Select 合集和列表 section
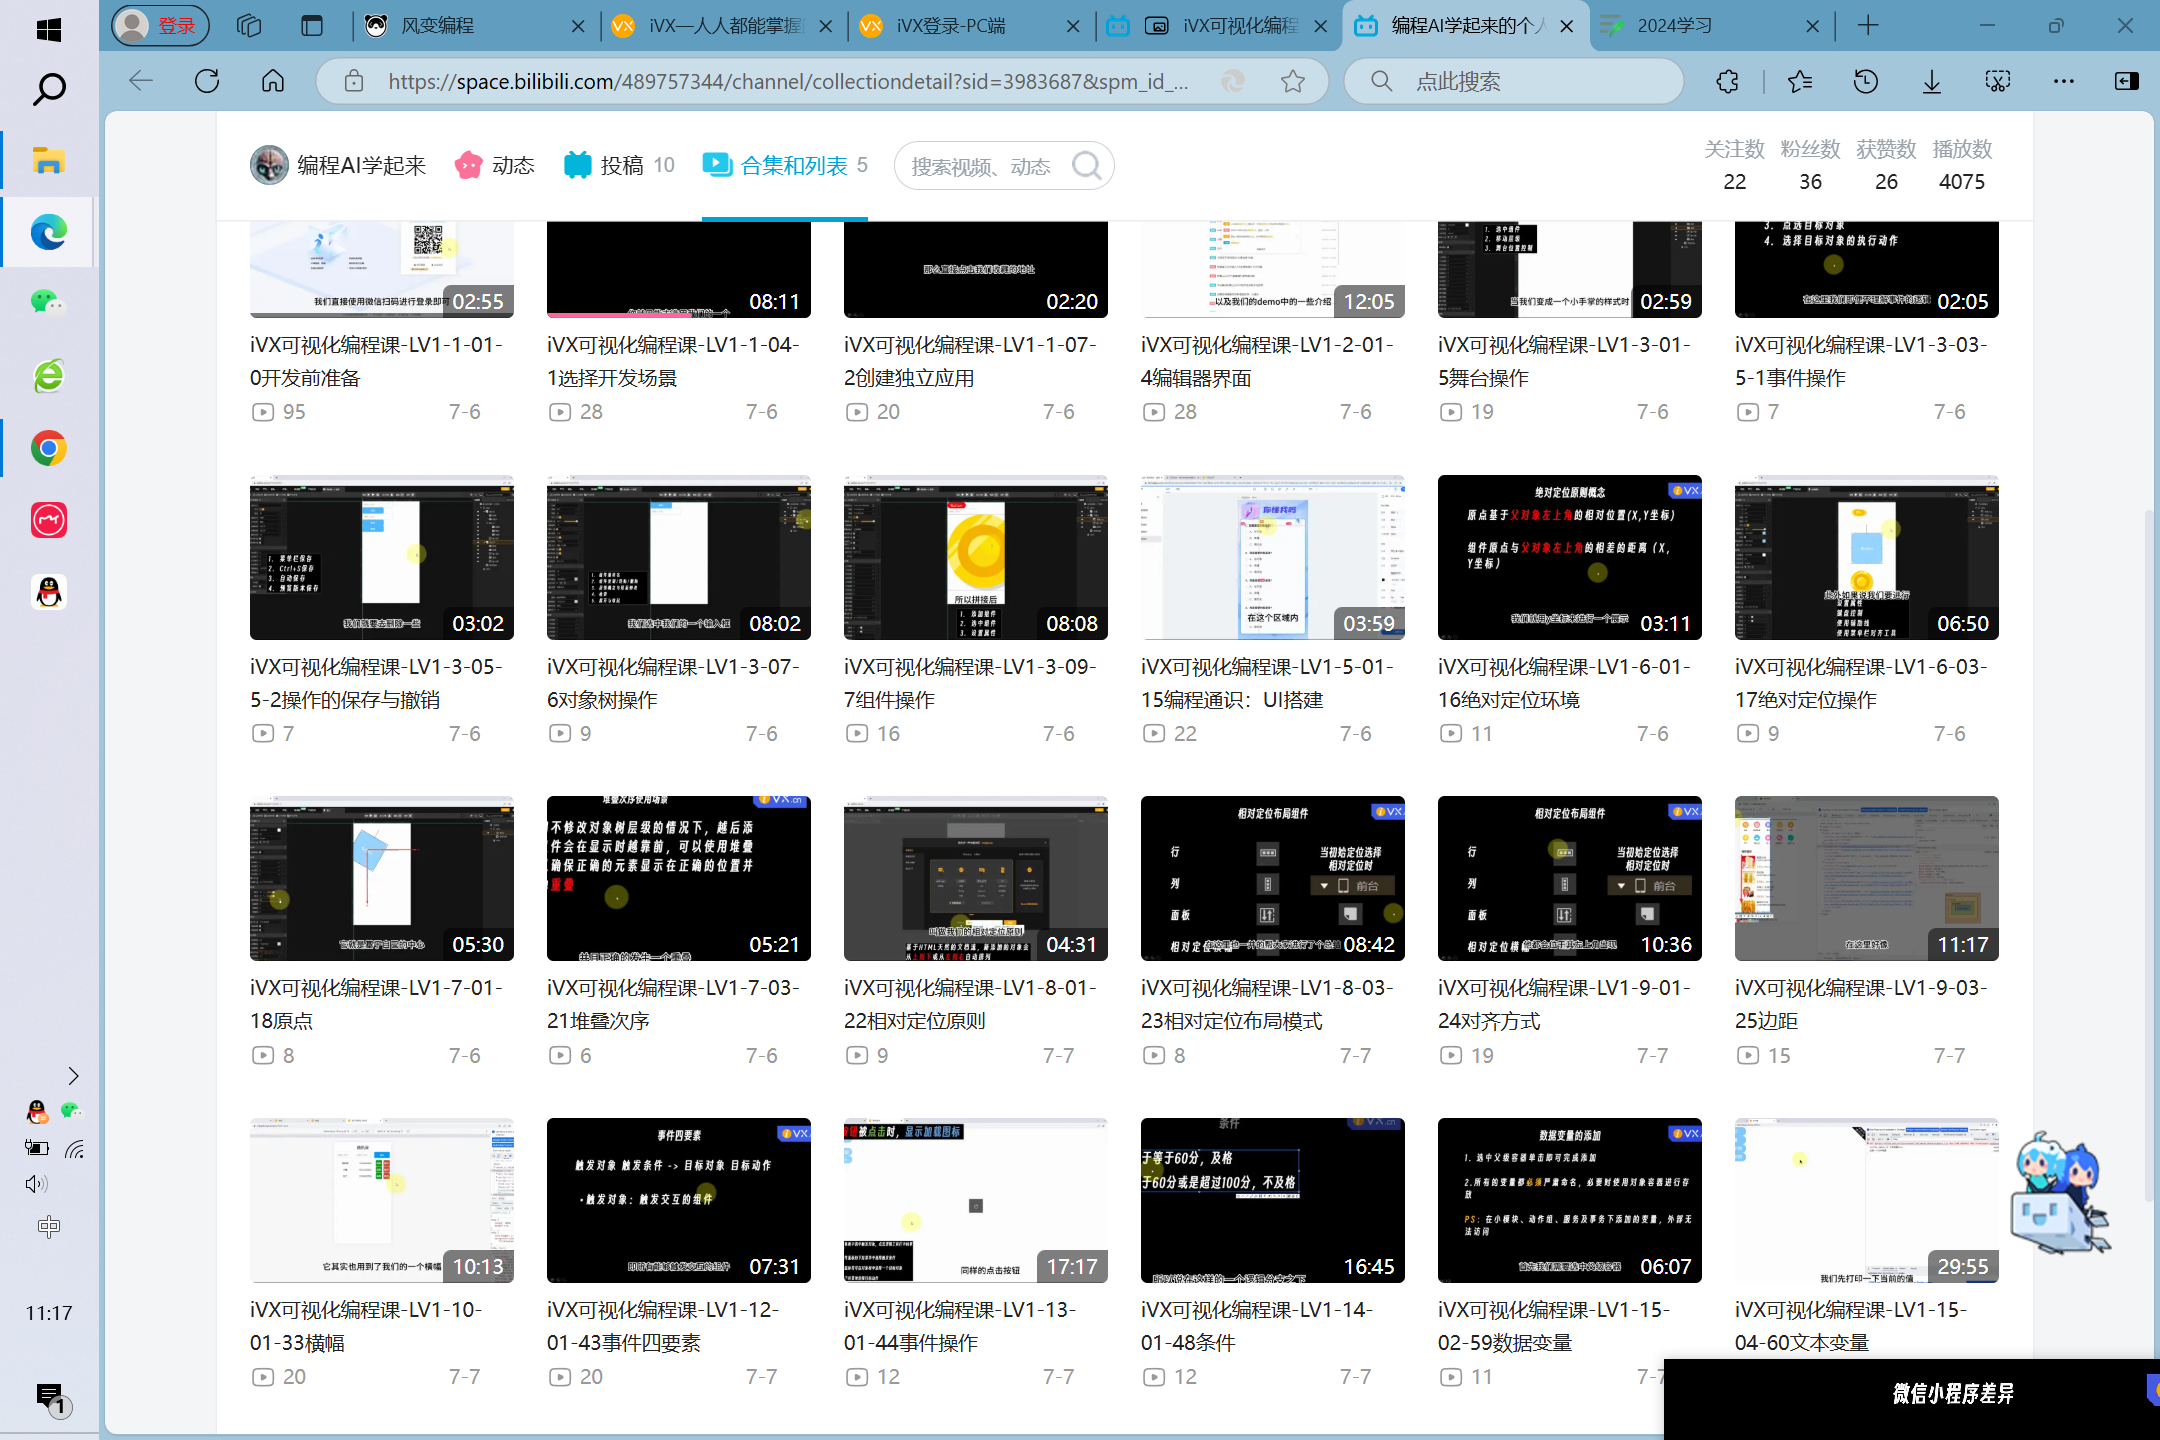This screenshot has width=2160, height=1440. 785,166
